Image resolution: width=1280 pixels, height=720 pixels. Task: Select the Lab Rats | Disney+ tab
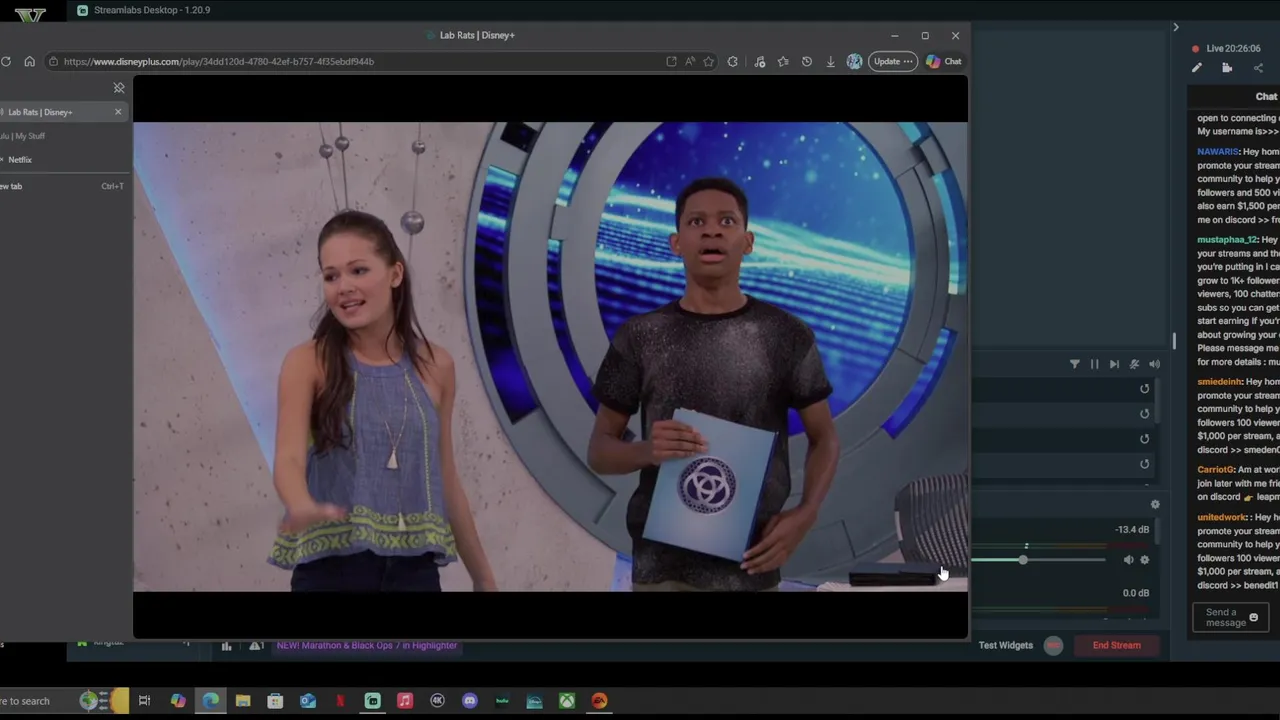(62, 112)
